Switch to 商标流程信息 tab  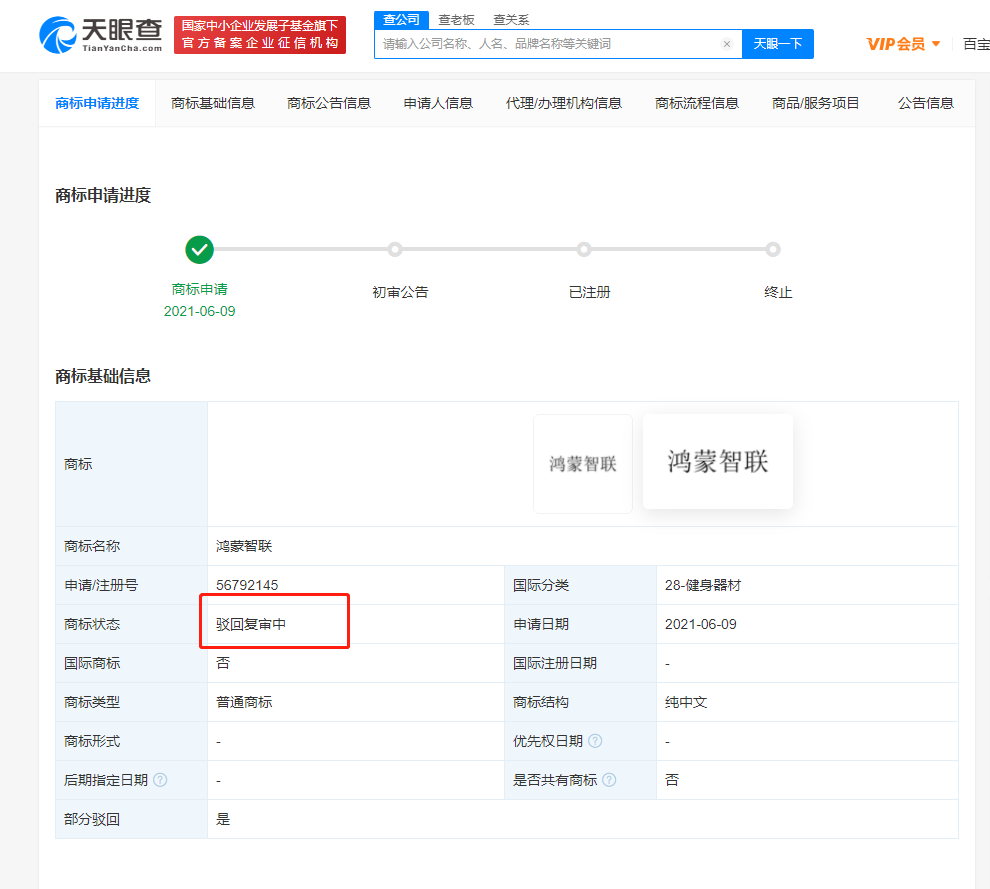point(697,103)
